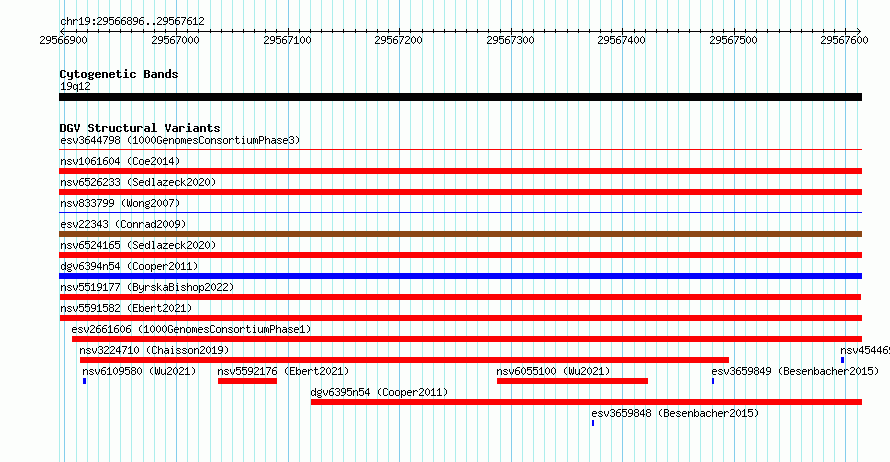Select the red bar under nsv6524165
Screen dimensions: 890x462
click(x=460, y=255)
